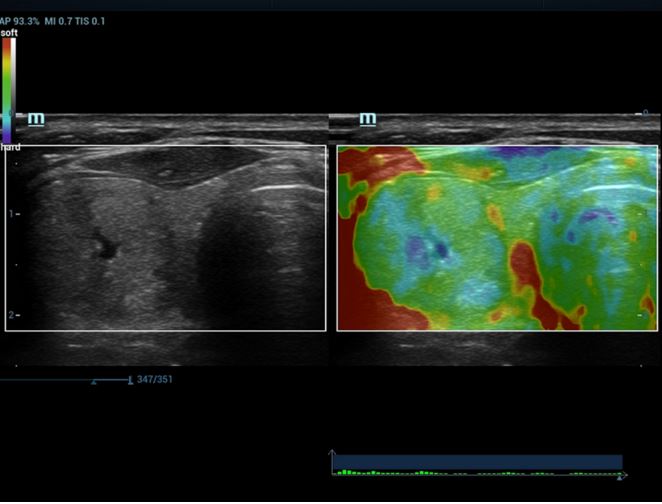Click the "m" marker above the elastogram
Viewport: 662px width, 504px height.
click(367, 118)
